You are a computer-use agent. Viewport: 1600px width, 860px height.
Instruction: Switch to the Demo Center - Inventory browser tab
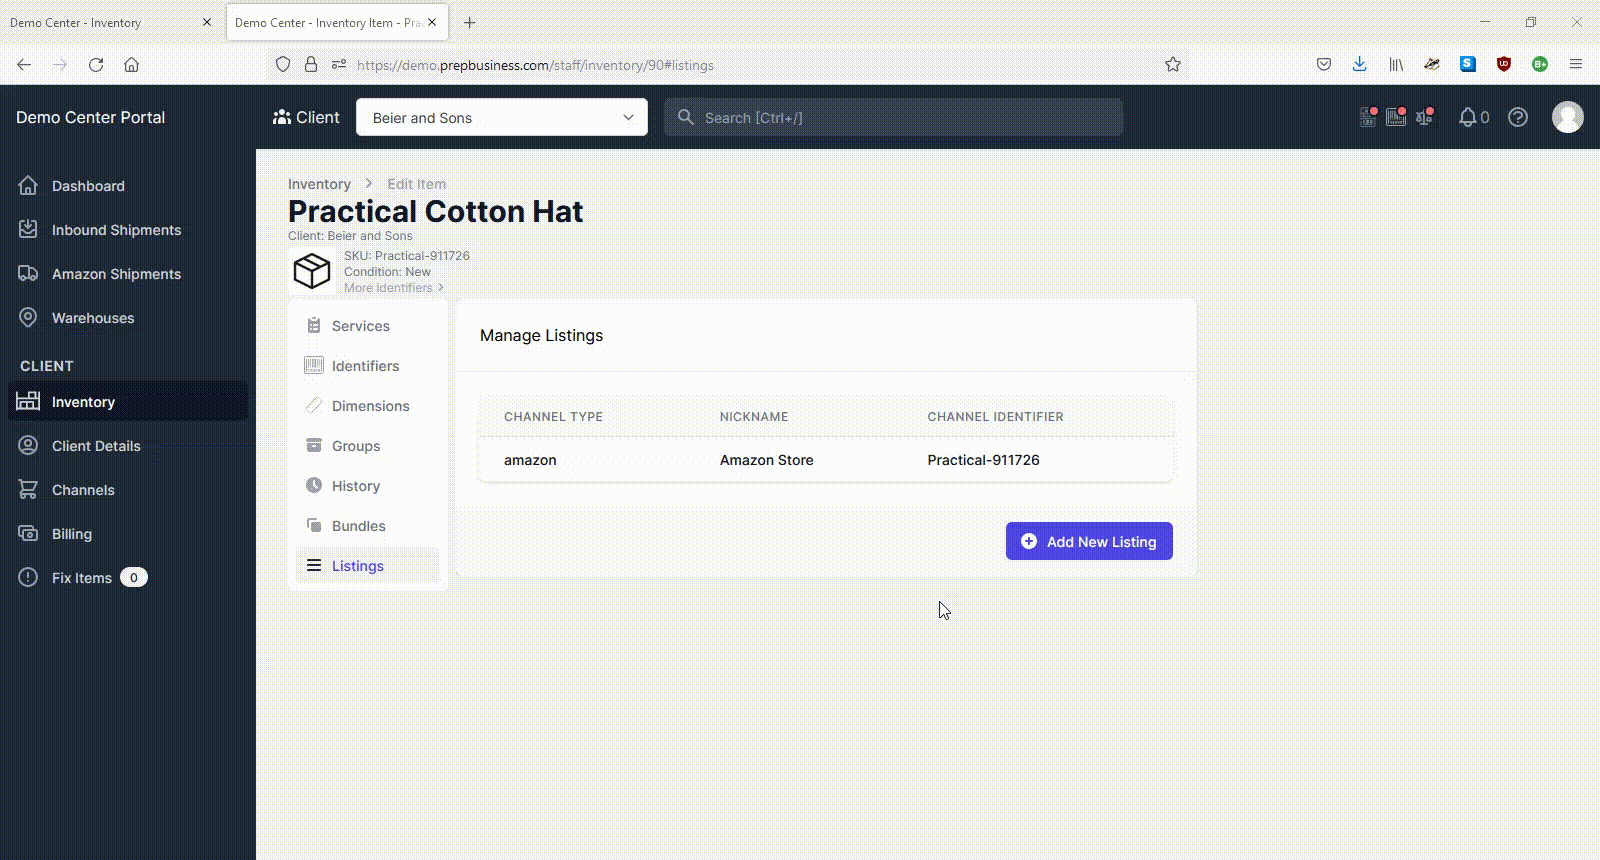[110, 22]
